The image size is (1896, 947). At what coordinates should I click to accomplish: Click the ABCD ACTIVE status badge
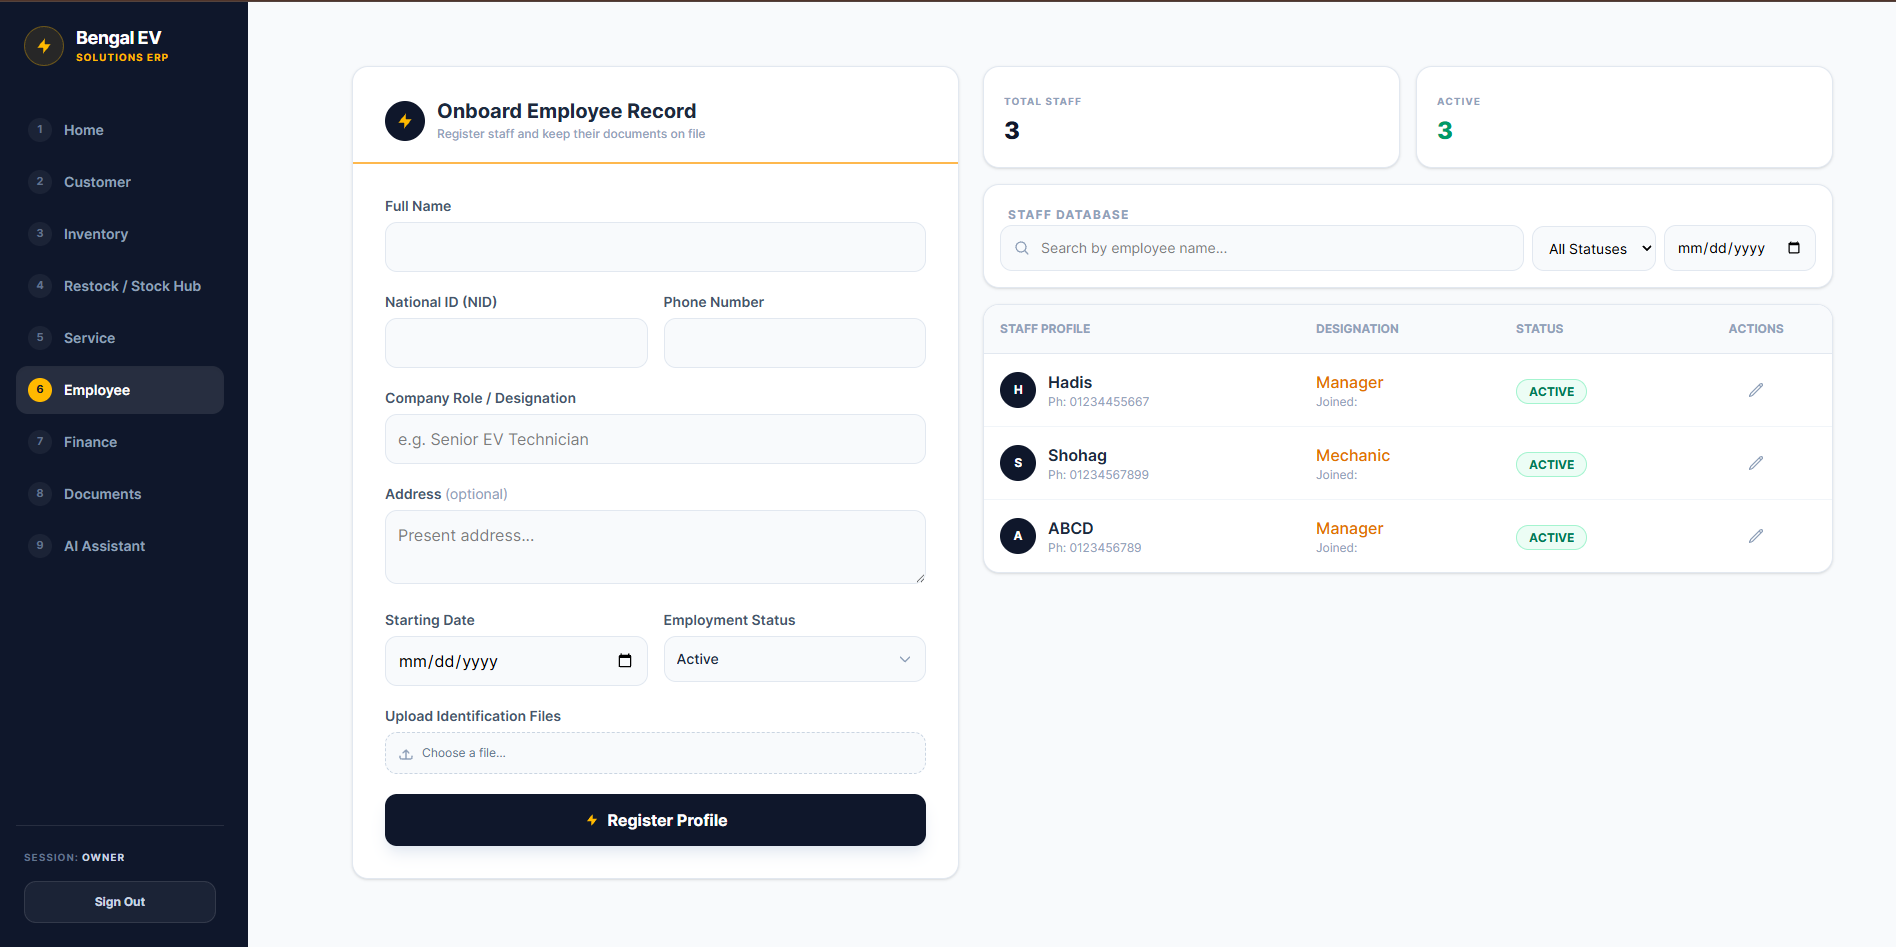tap(1551, 538)
